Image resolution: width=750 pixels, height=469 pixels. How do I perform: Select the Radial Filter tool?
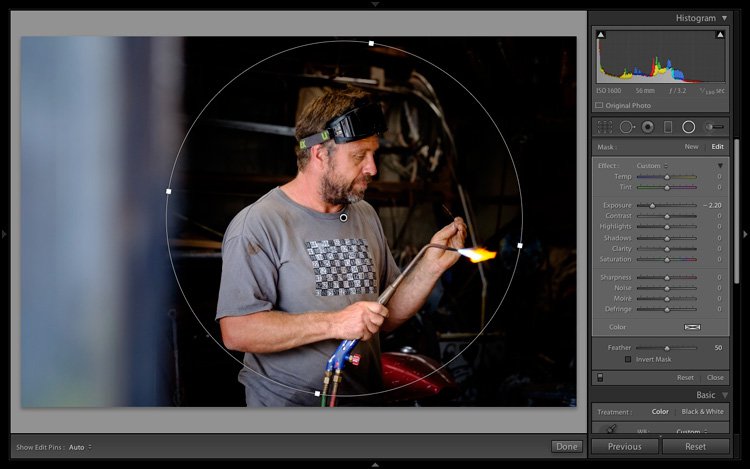(x=689, y=127)
